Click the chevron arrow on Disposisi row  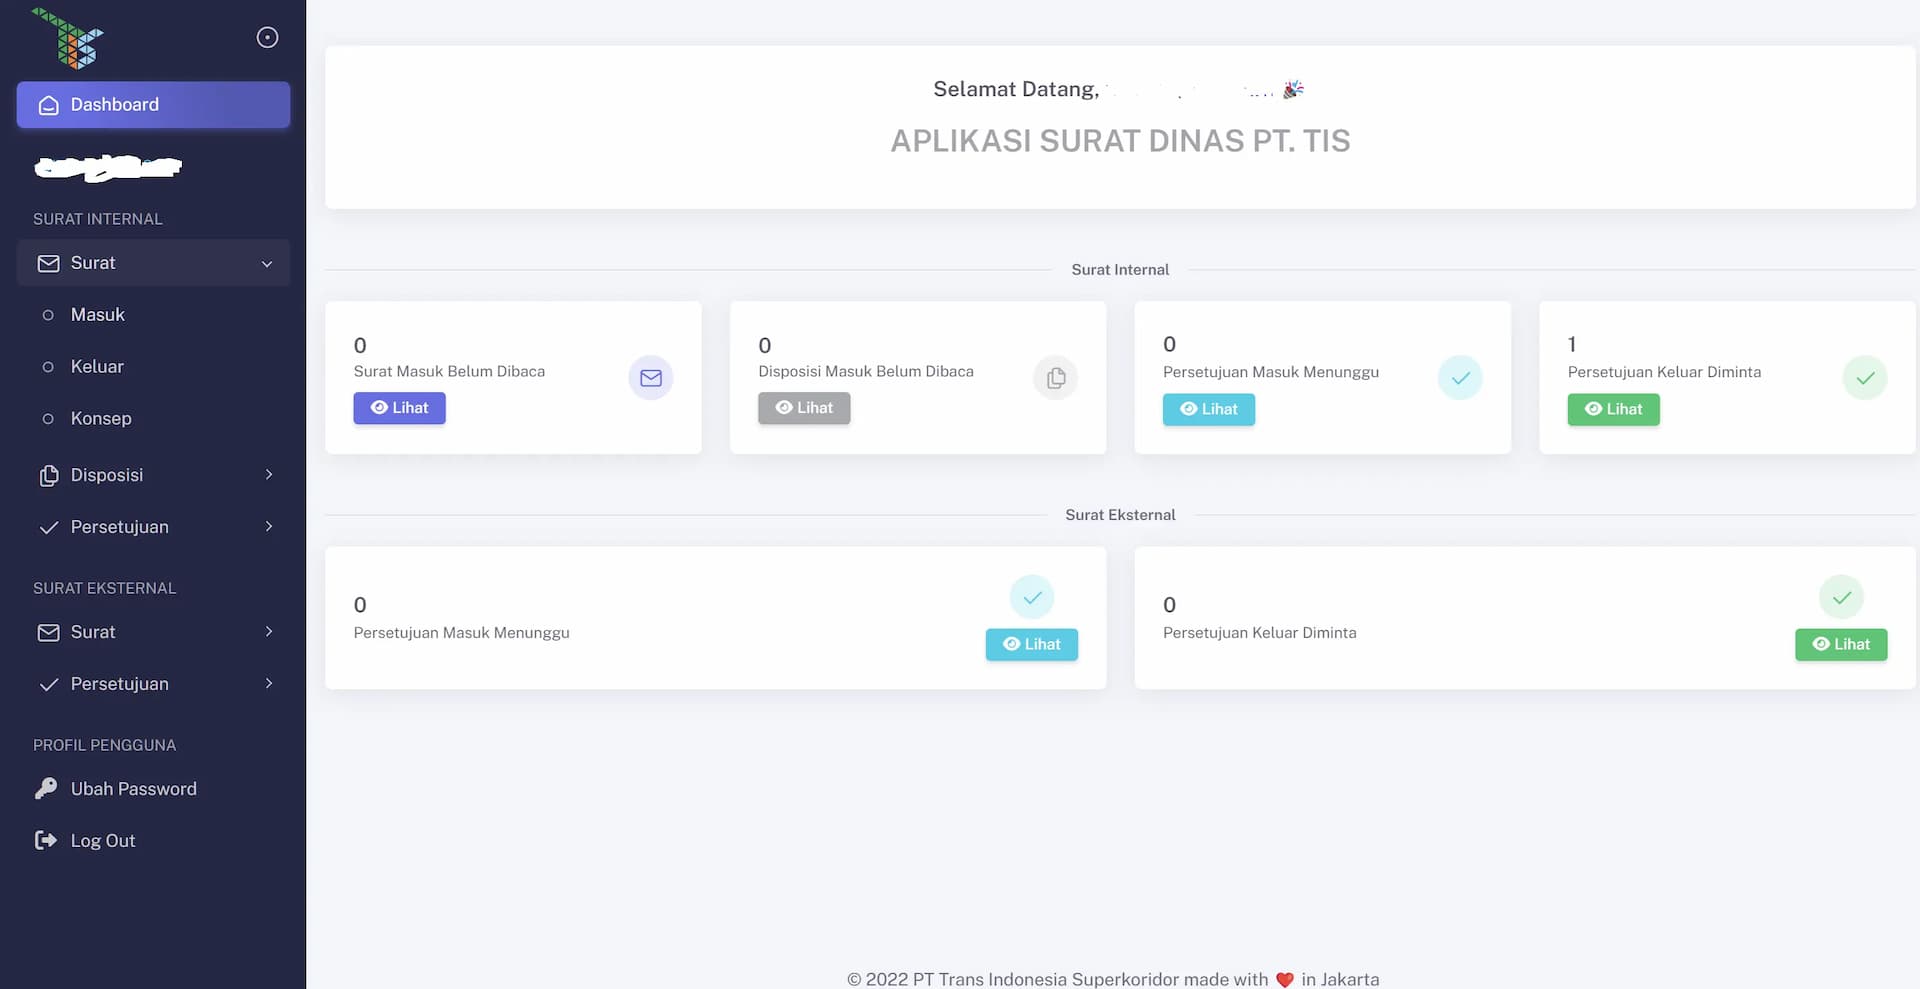click(x=268, y=475)
